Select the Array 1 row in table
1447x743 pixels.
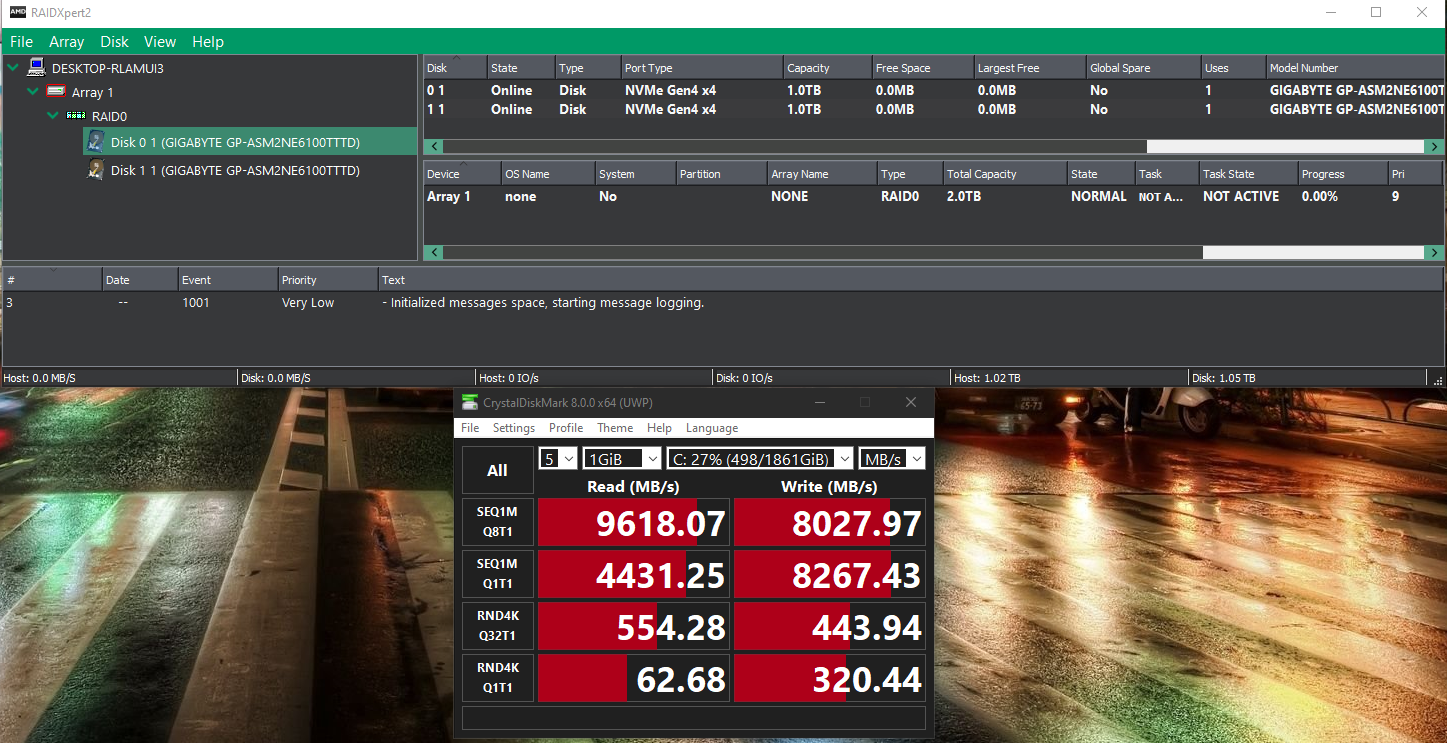[x=934, y=196]
